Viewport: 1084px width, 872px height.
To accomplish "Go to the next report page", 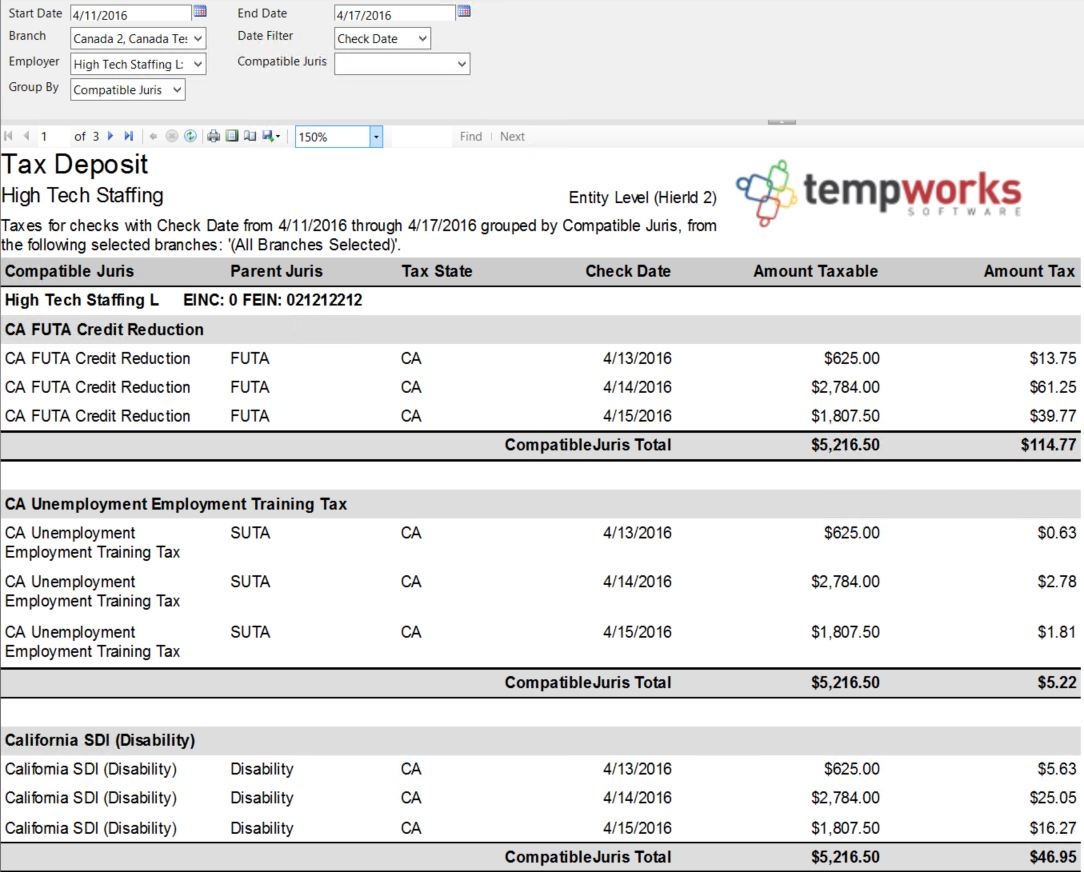I will click(111, 136).
